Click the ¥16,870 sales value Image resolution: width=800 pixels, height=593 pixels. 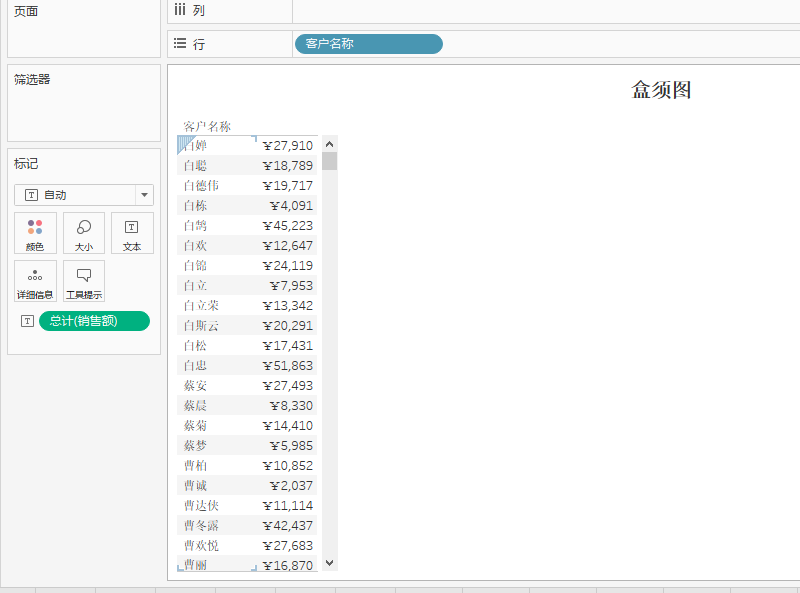[288, 565]
